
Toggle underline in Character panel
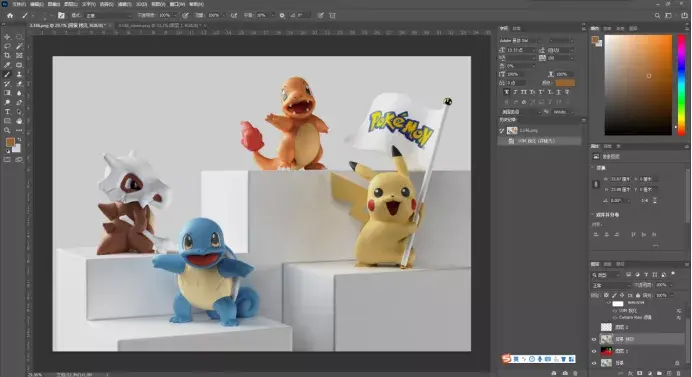coord(558,92)
